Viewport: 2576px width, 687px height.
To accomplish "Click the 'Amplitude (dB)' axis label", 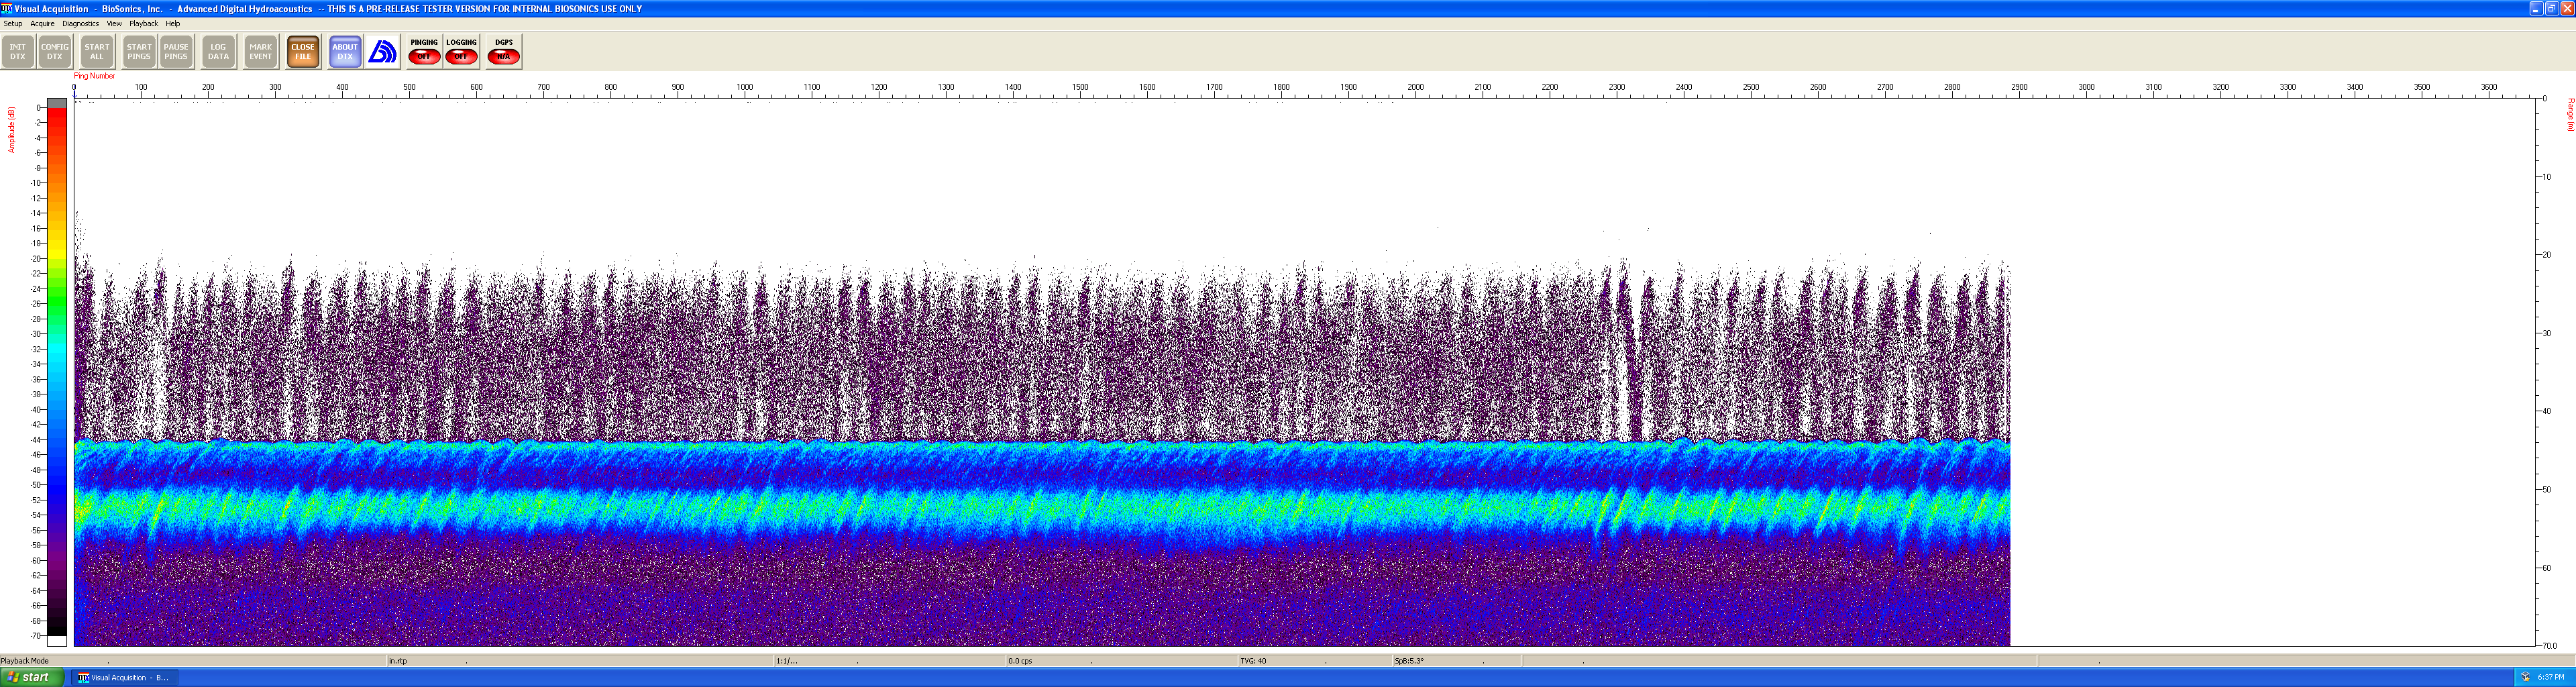I will (x=12, y=129).
